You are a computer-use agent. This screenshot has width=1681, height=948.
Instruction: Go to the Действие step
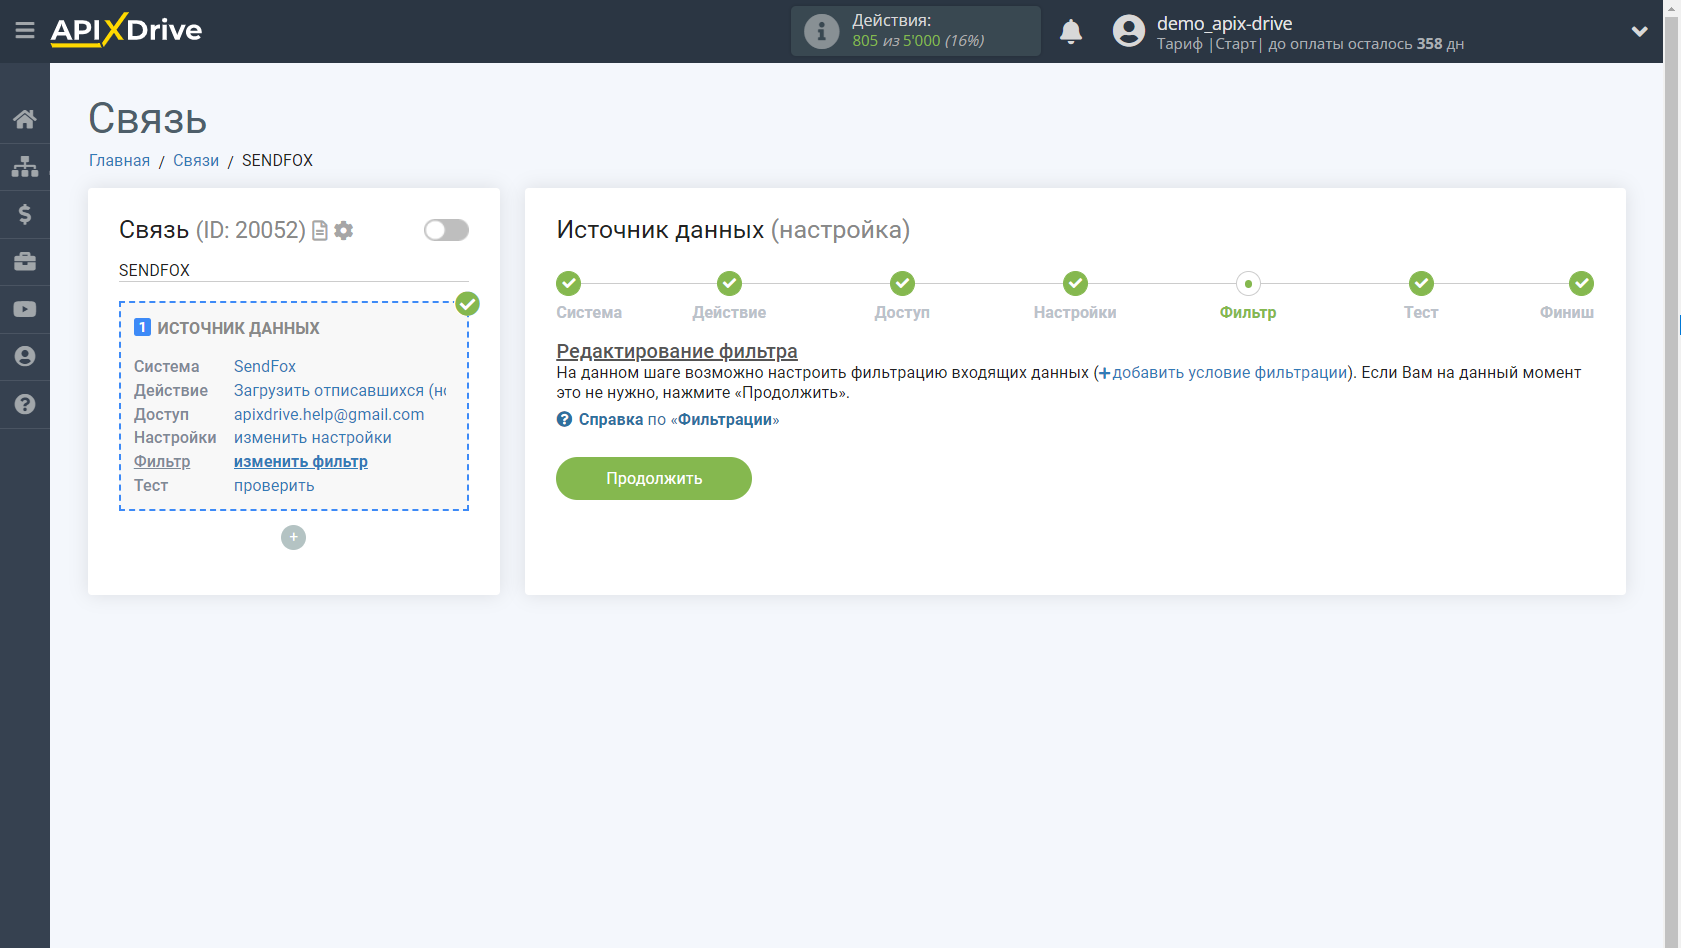pyautogui.click(x=729, y=296)
